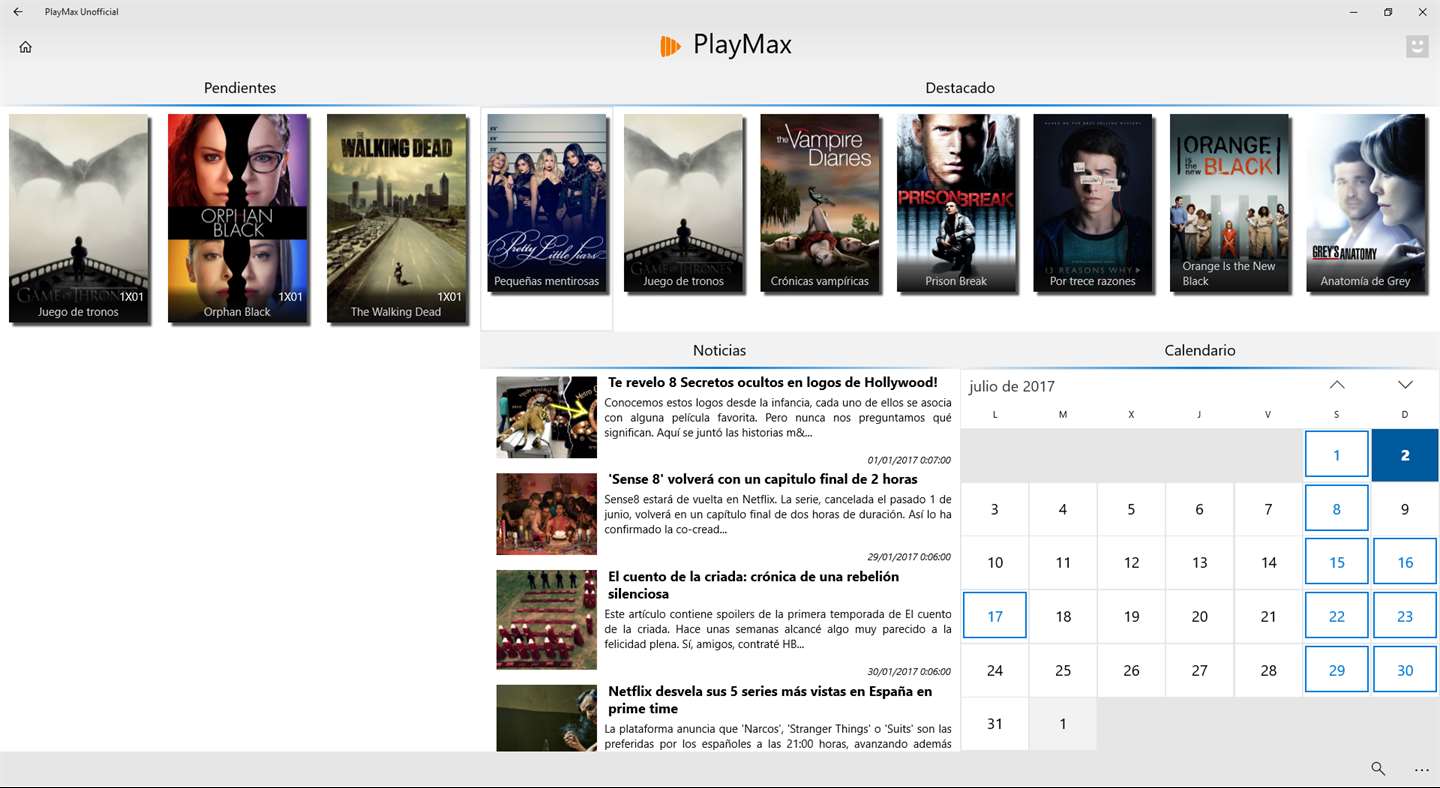Select day 31 in calendar
1440x788 pixels.
coord(995,724)
